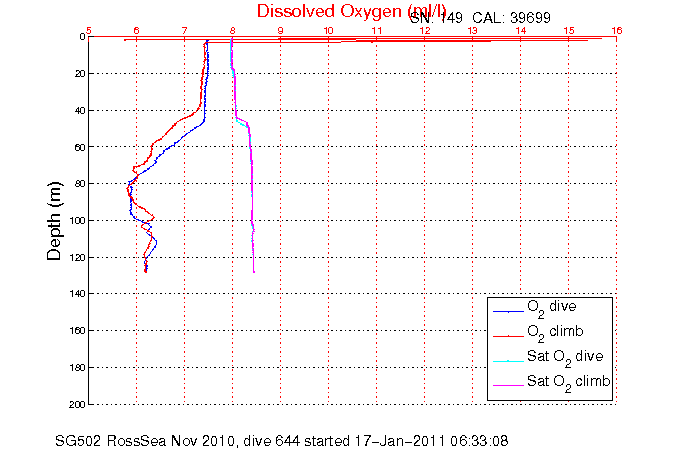Click the dive 644 caption below the plot

tap(281, 441)
